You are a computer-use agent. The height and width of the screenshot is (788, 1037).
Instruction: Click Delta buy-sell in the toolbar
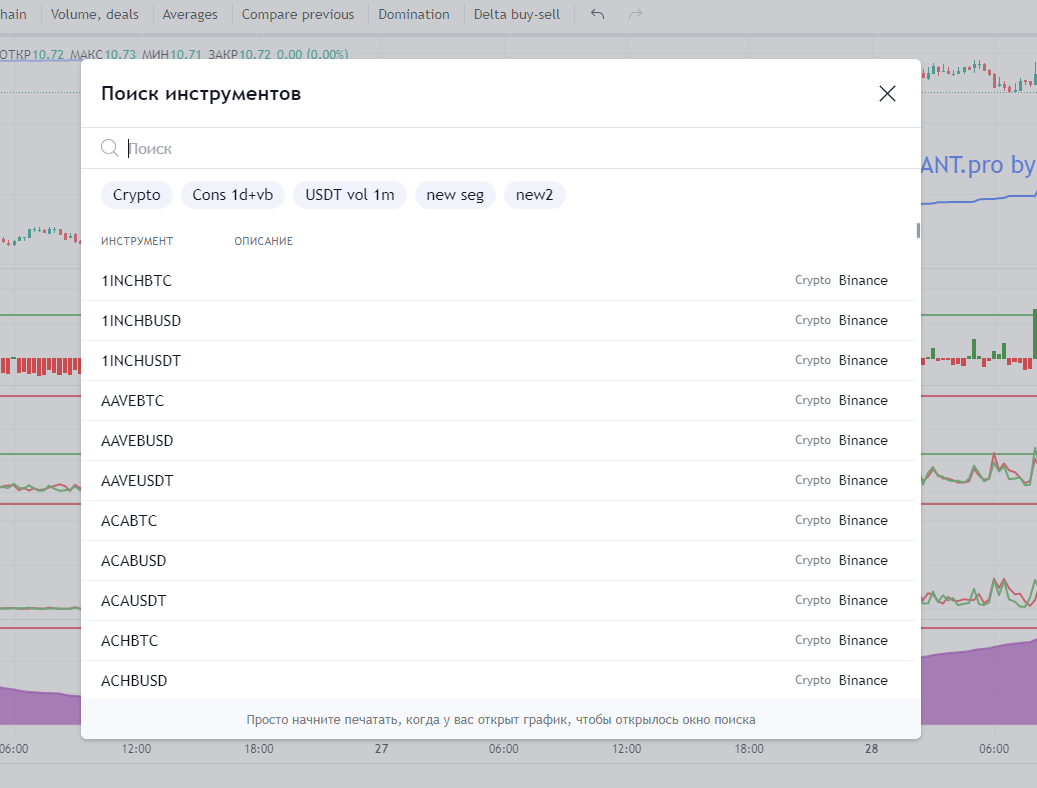point(518,15)
